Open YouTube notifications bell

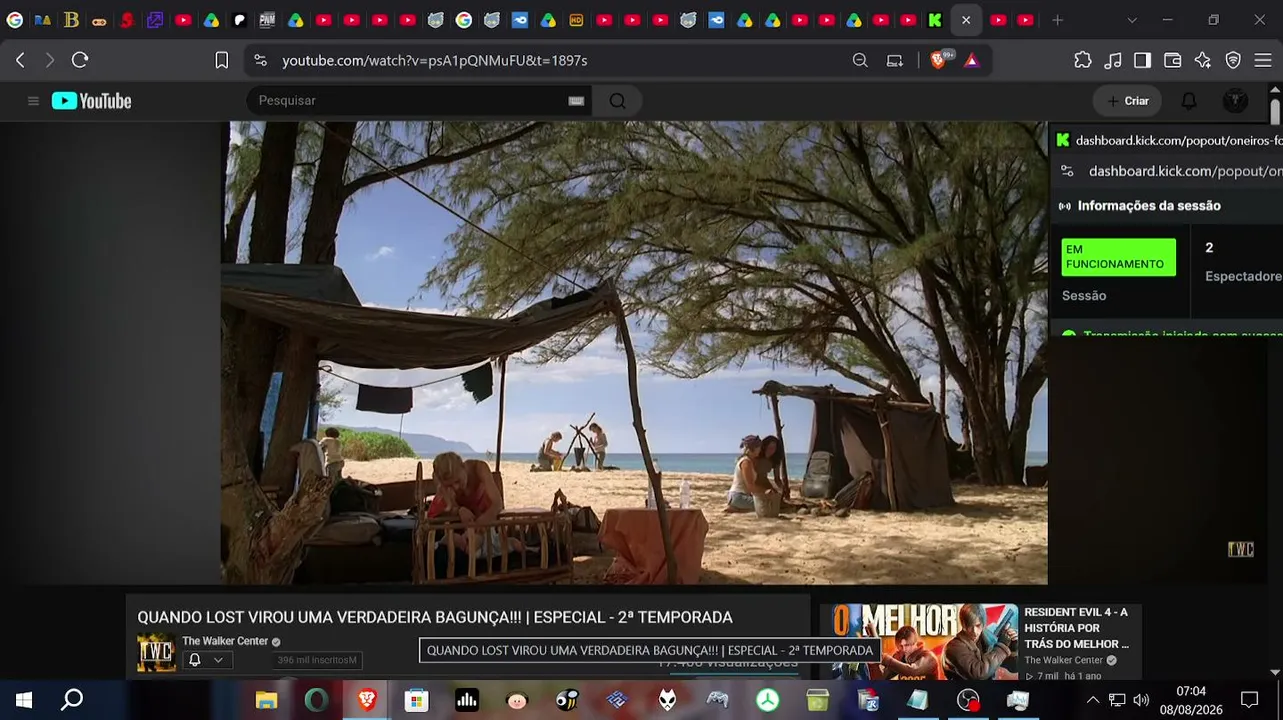coord(1189,101)
